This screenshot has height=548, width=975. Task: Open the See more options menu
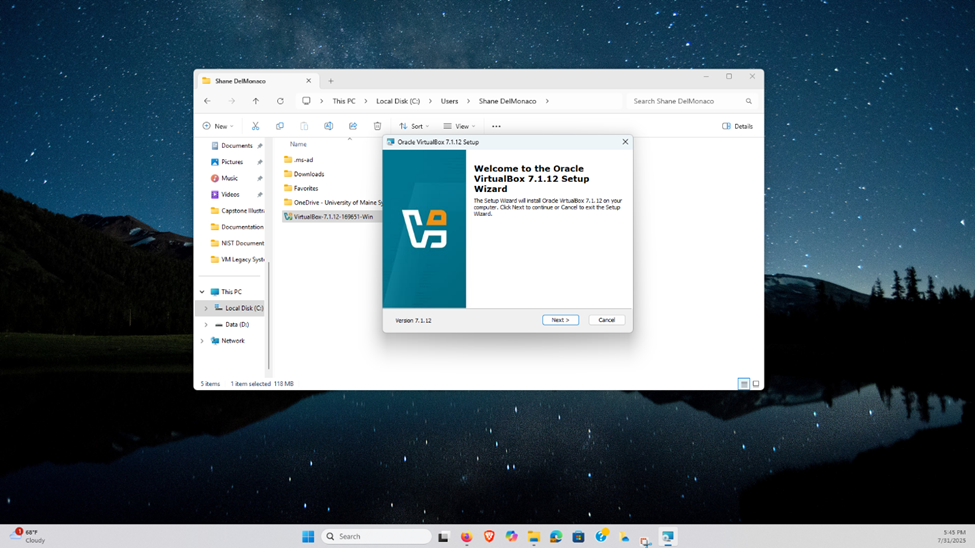[496, 126]
